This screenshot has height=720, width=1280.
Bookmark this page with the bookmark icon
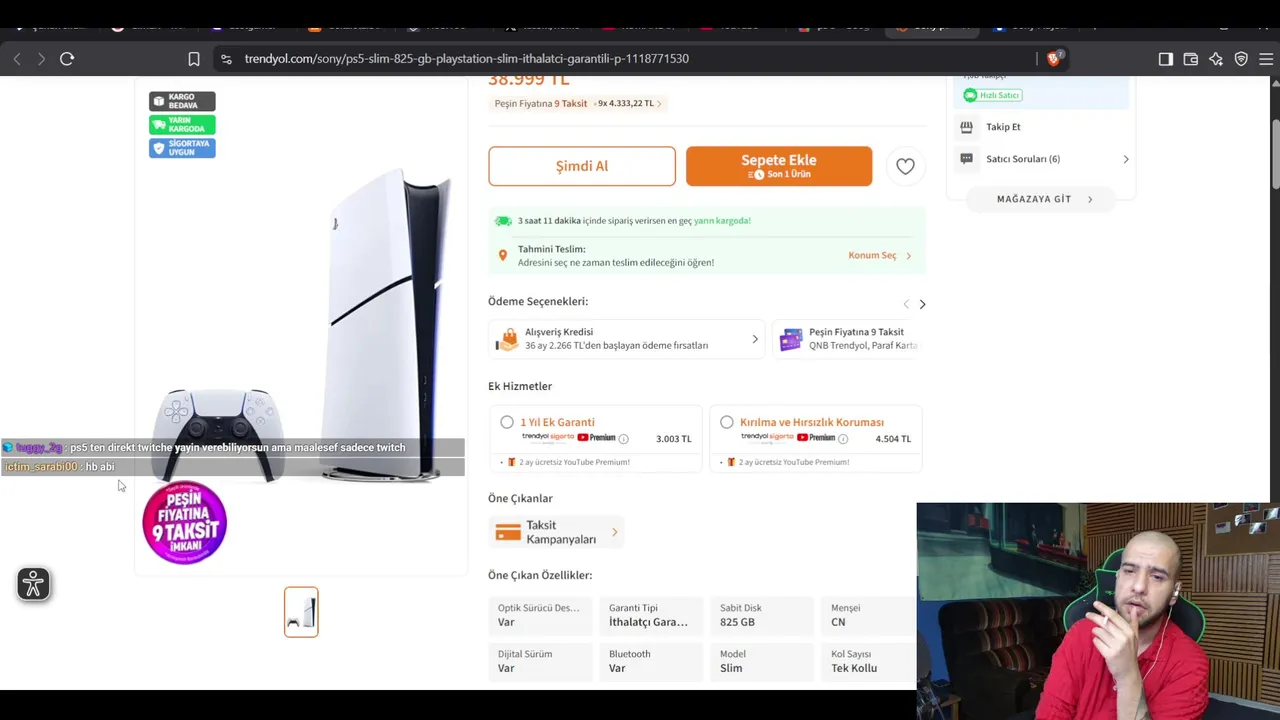pos(194,59)
